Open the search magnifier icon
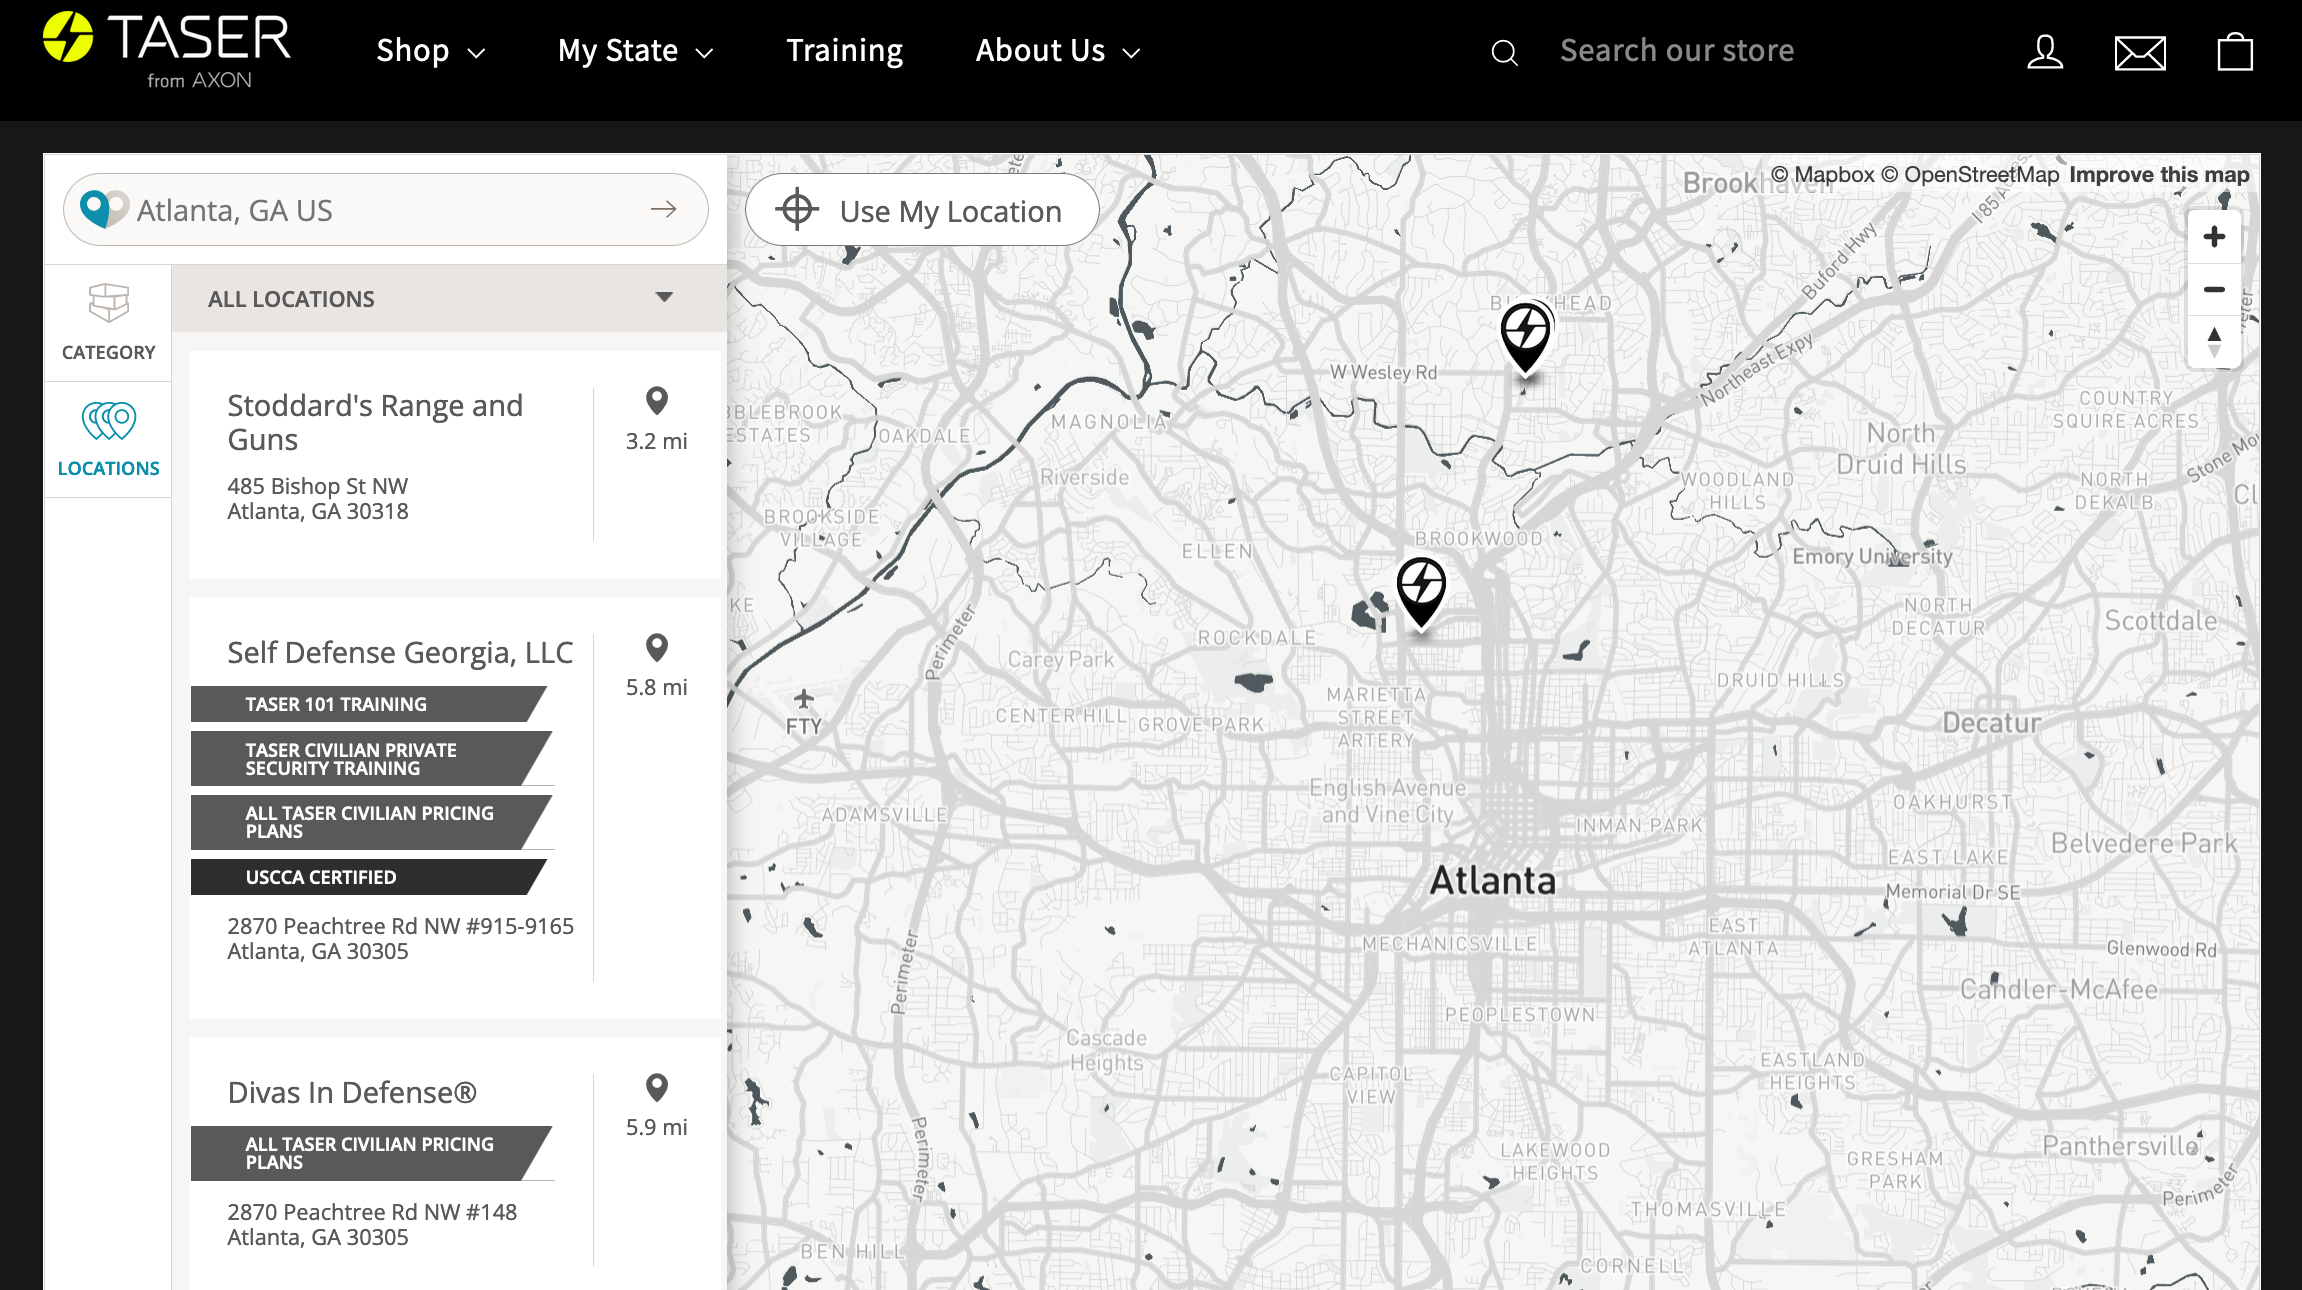The height and width of the screenshot is (1290, 2302). (x=1504, y=52)
